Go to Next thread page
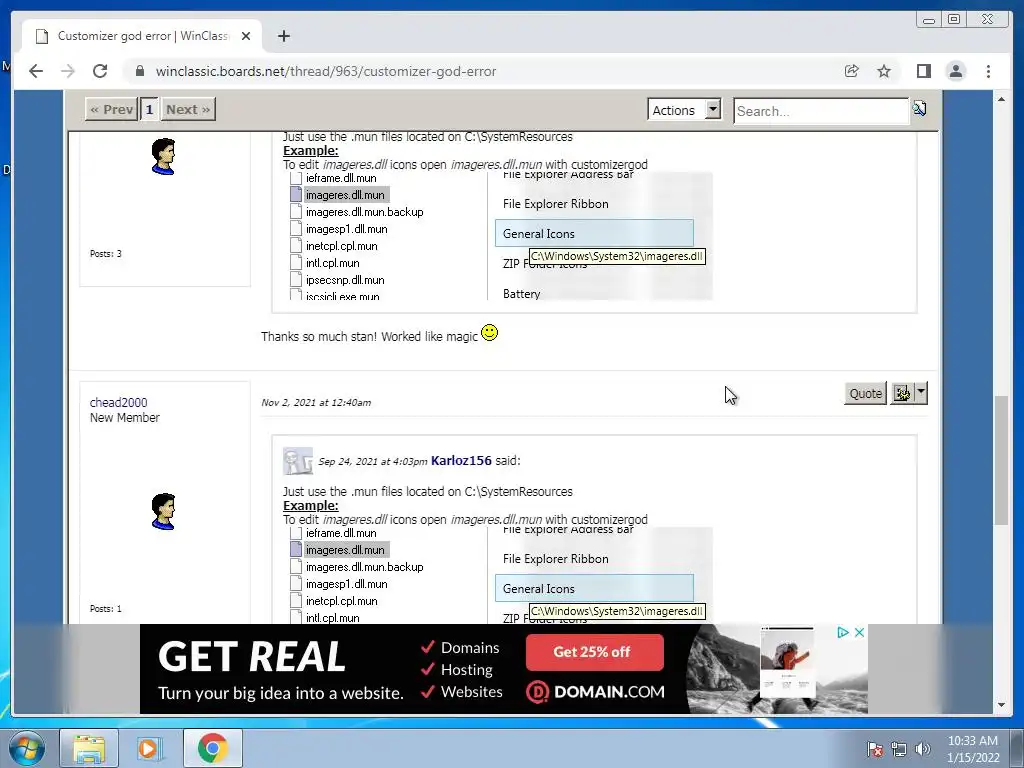This screenshot has height=768, width=1024. coord(188,110)
